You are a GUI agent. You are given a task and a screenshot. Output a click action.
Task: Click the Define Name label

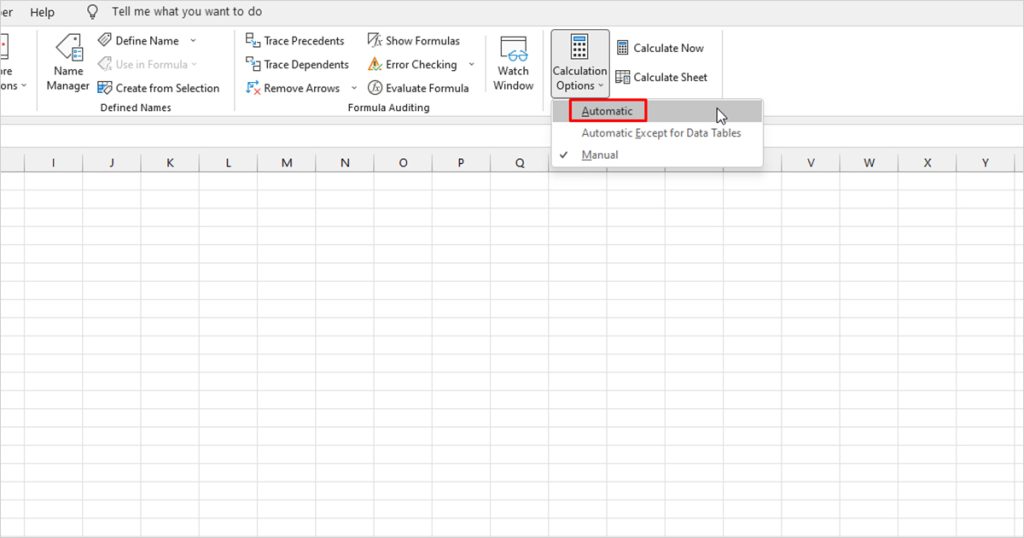[147, 40]
